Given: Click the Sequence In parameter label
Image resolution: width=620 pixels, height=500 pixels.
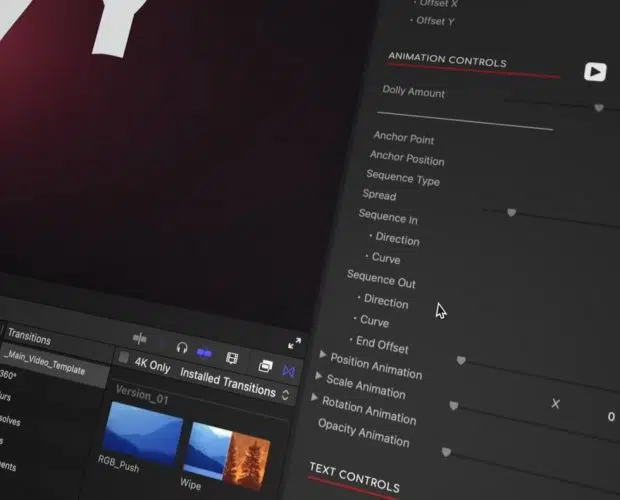Looking at the screenshot, I should coord(388,217).
